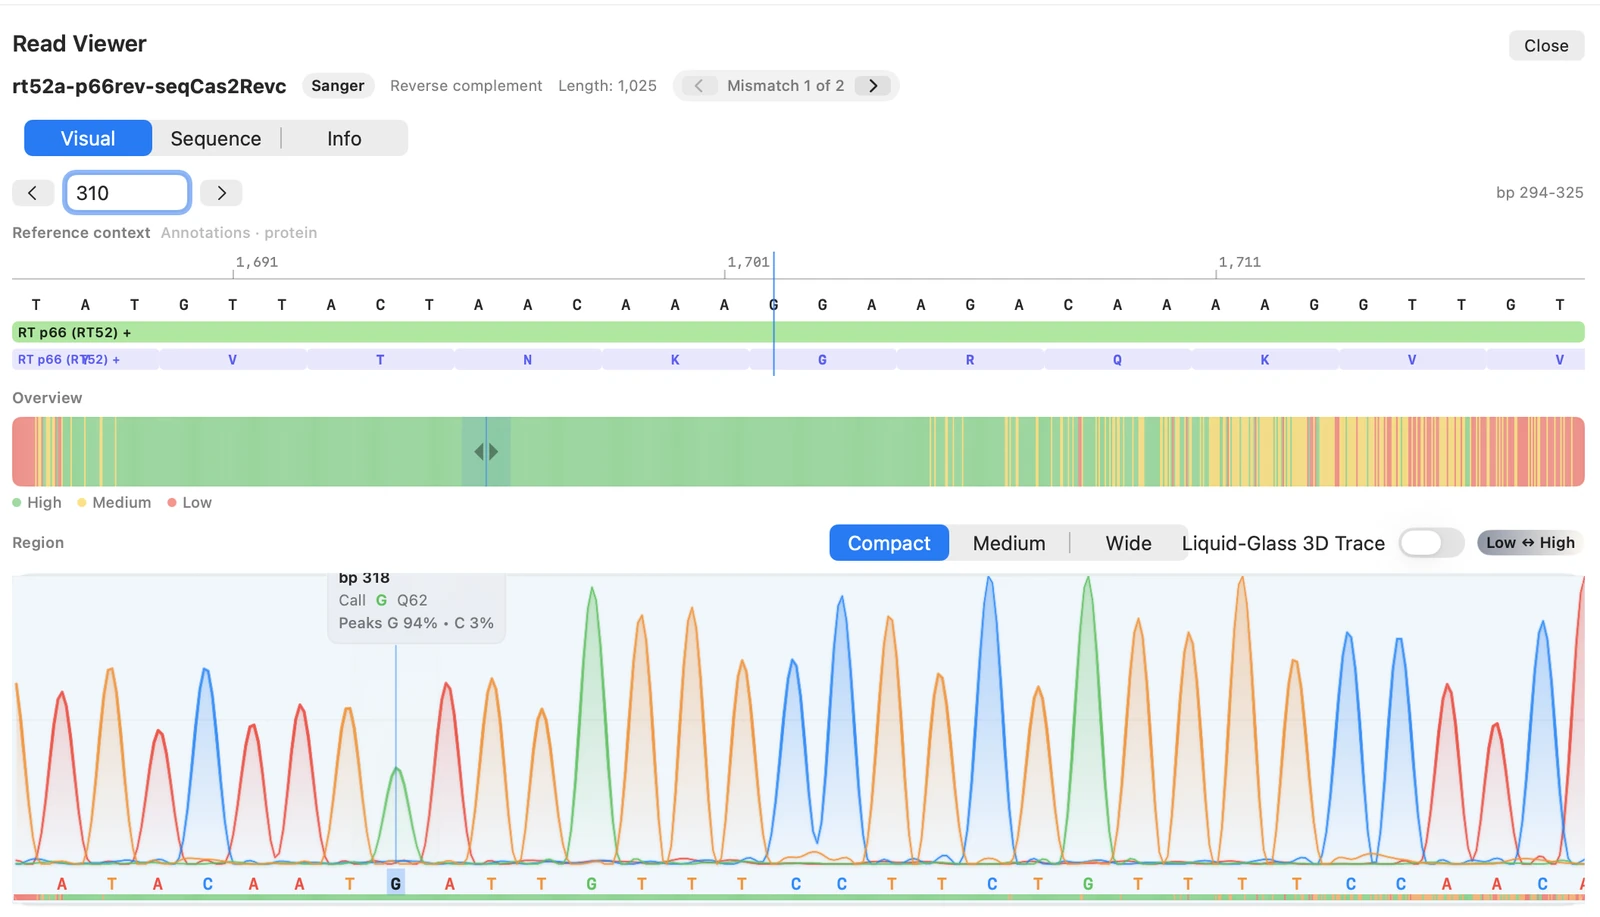The width and height of the screenshot is (1600, 917).
Task: Click the High quality legend item
Action: pyautogui.click(x=37, y=503)
